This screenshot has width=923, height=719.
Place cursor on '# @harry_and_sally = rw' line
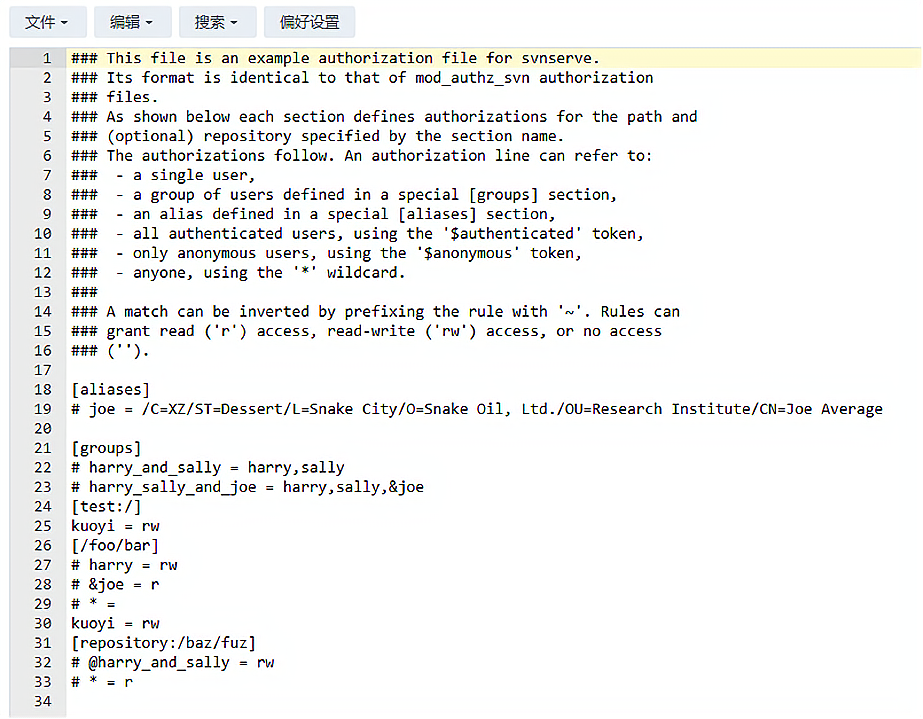172,662
